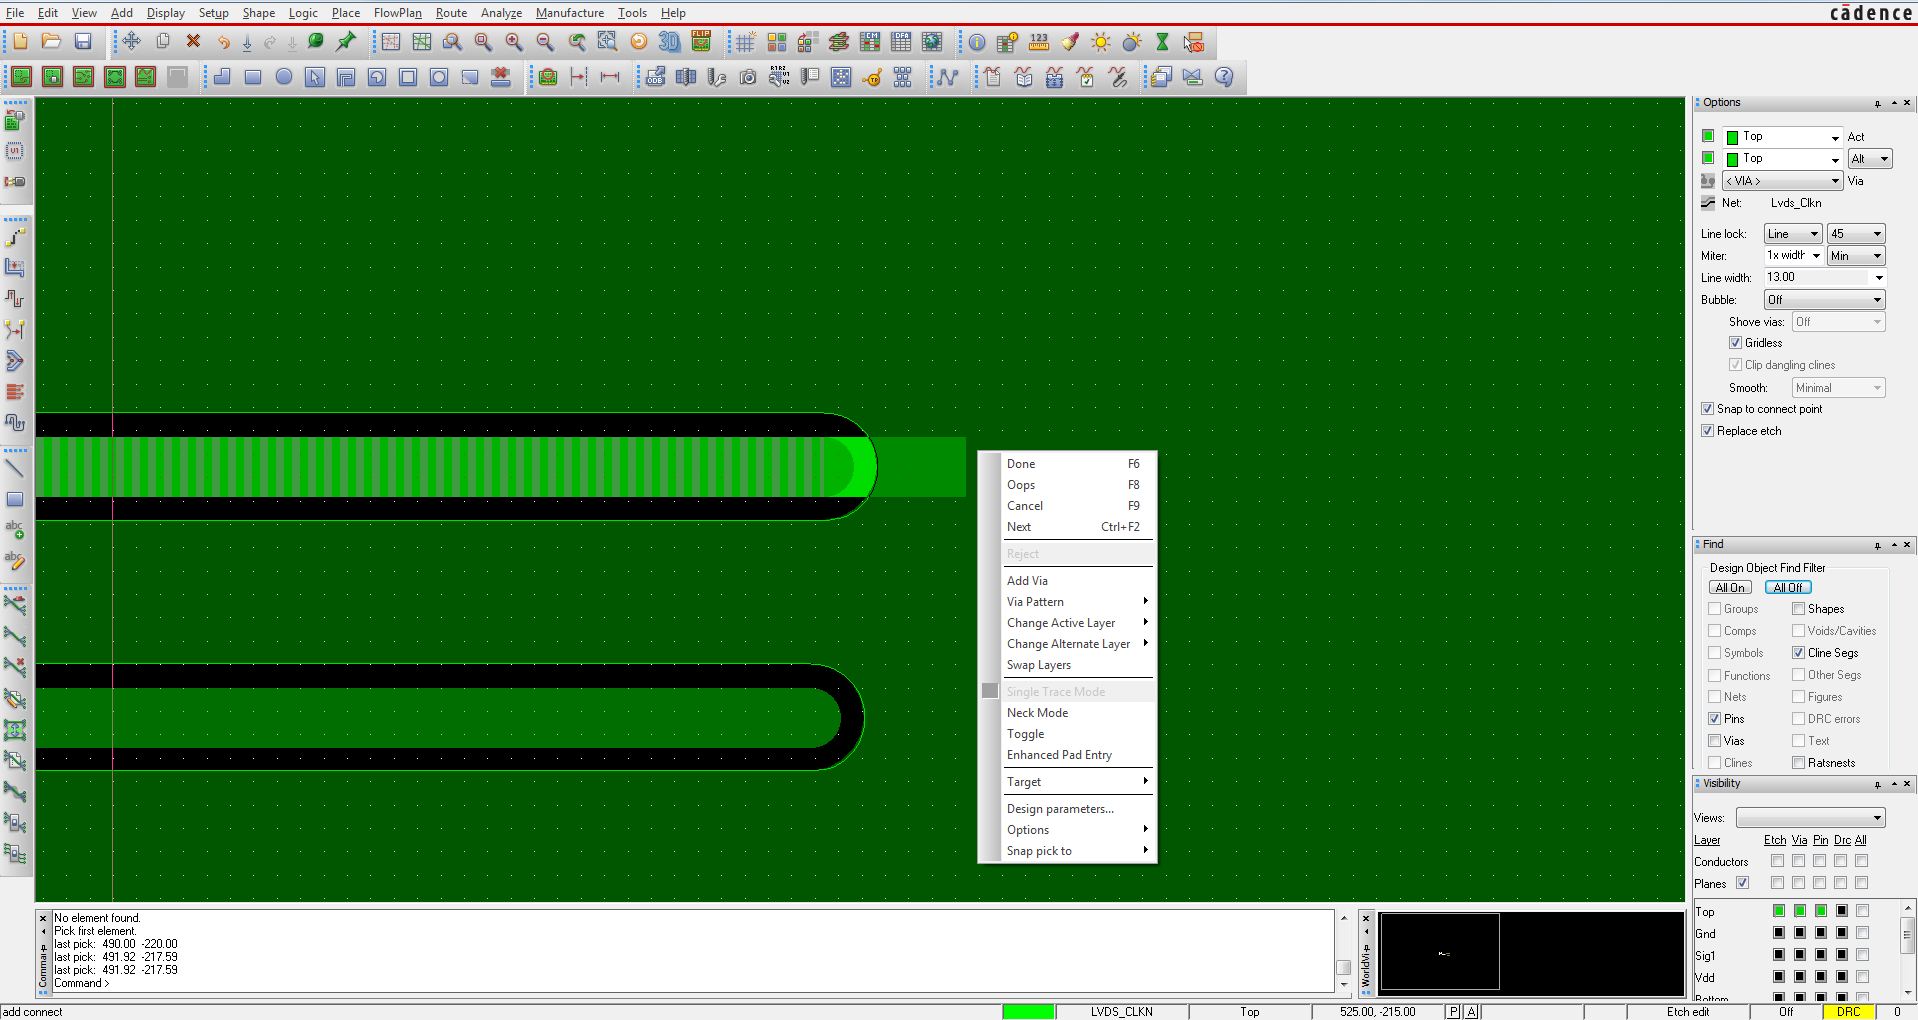Open the 3D viewer tool
Viewport: 1918px width, 1020px height.
(669, 42)
